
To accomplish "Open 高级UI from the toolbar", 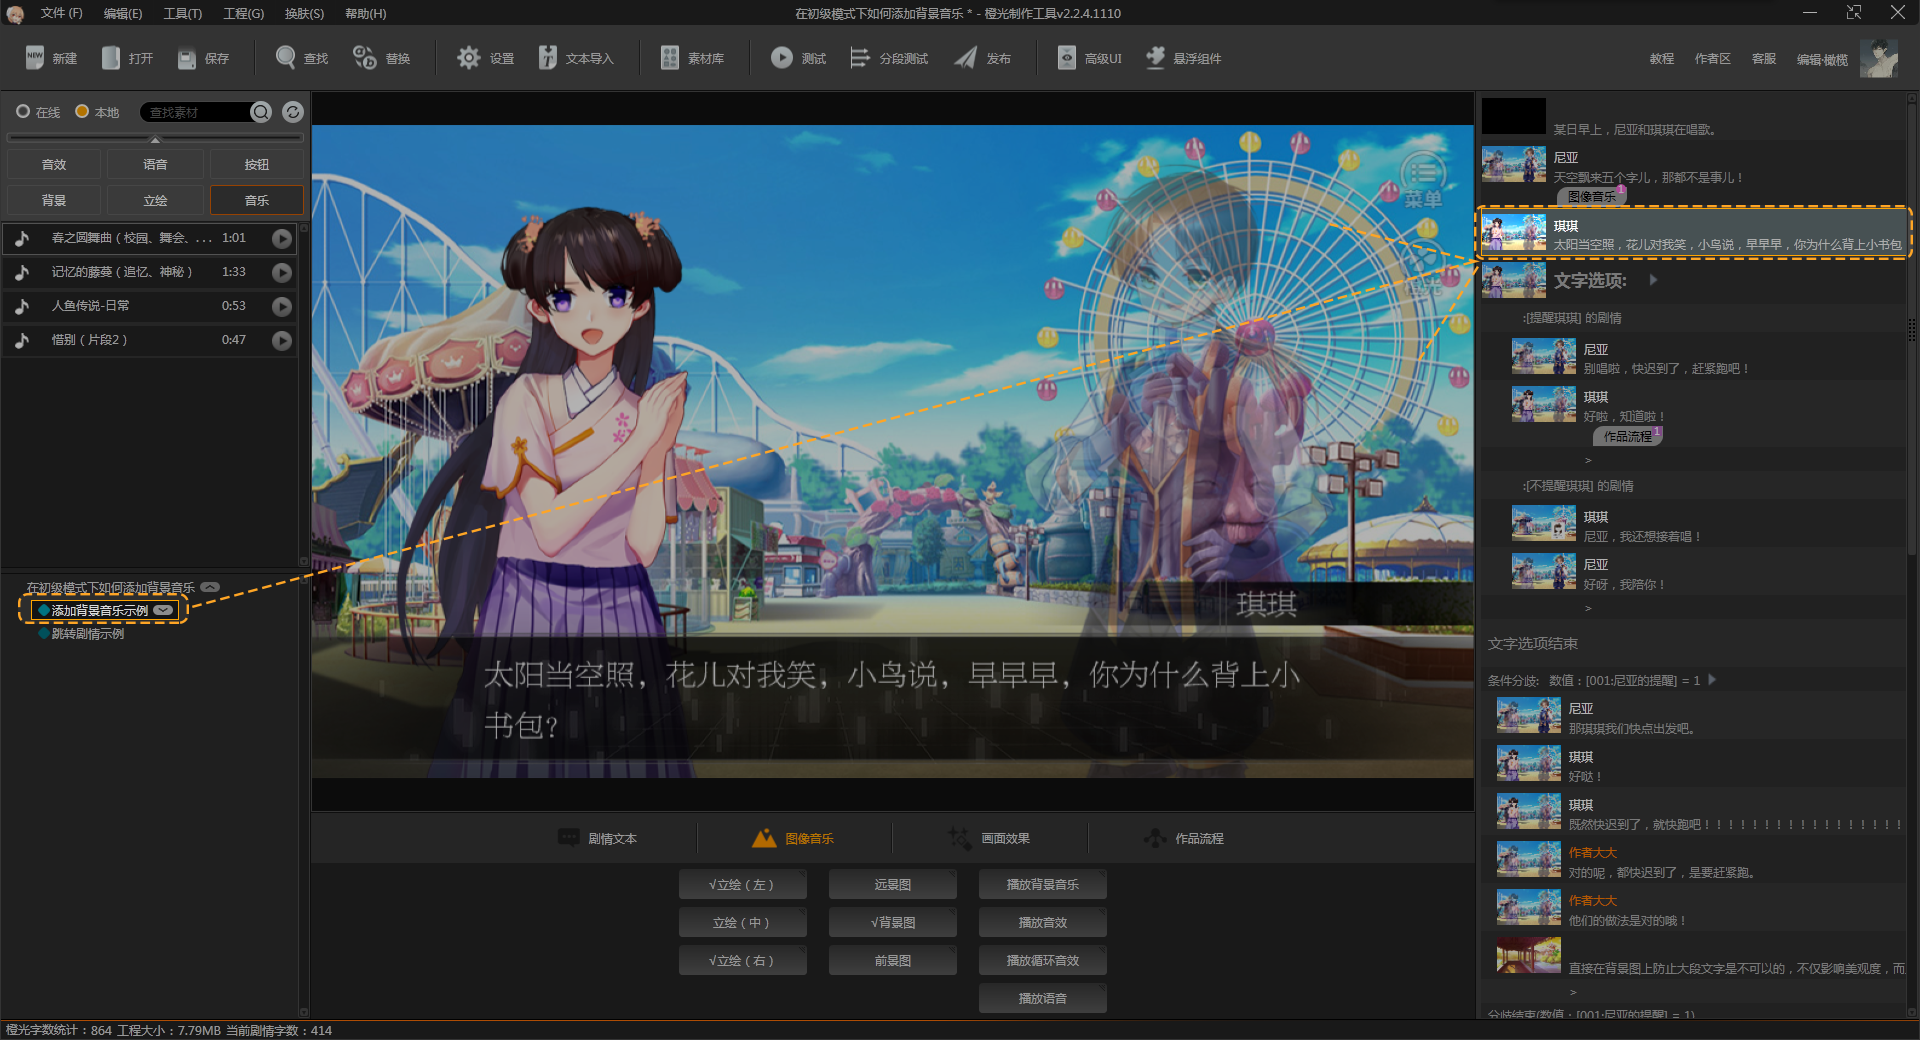I will 1067,58.
